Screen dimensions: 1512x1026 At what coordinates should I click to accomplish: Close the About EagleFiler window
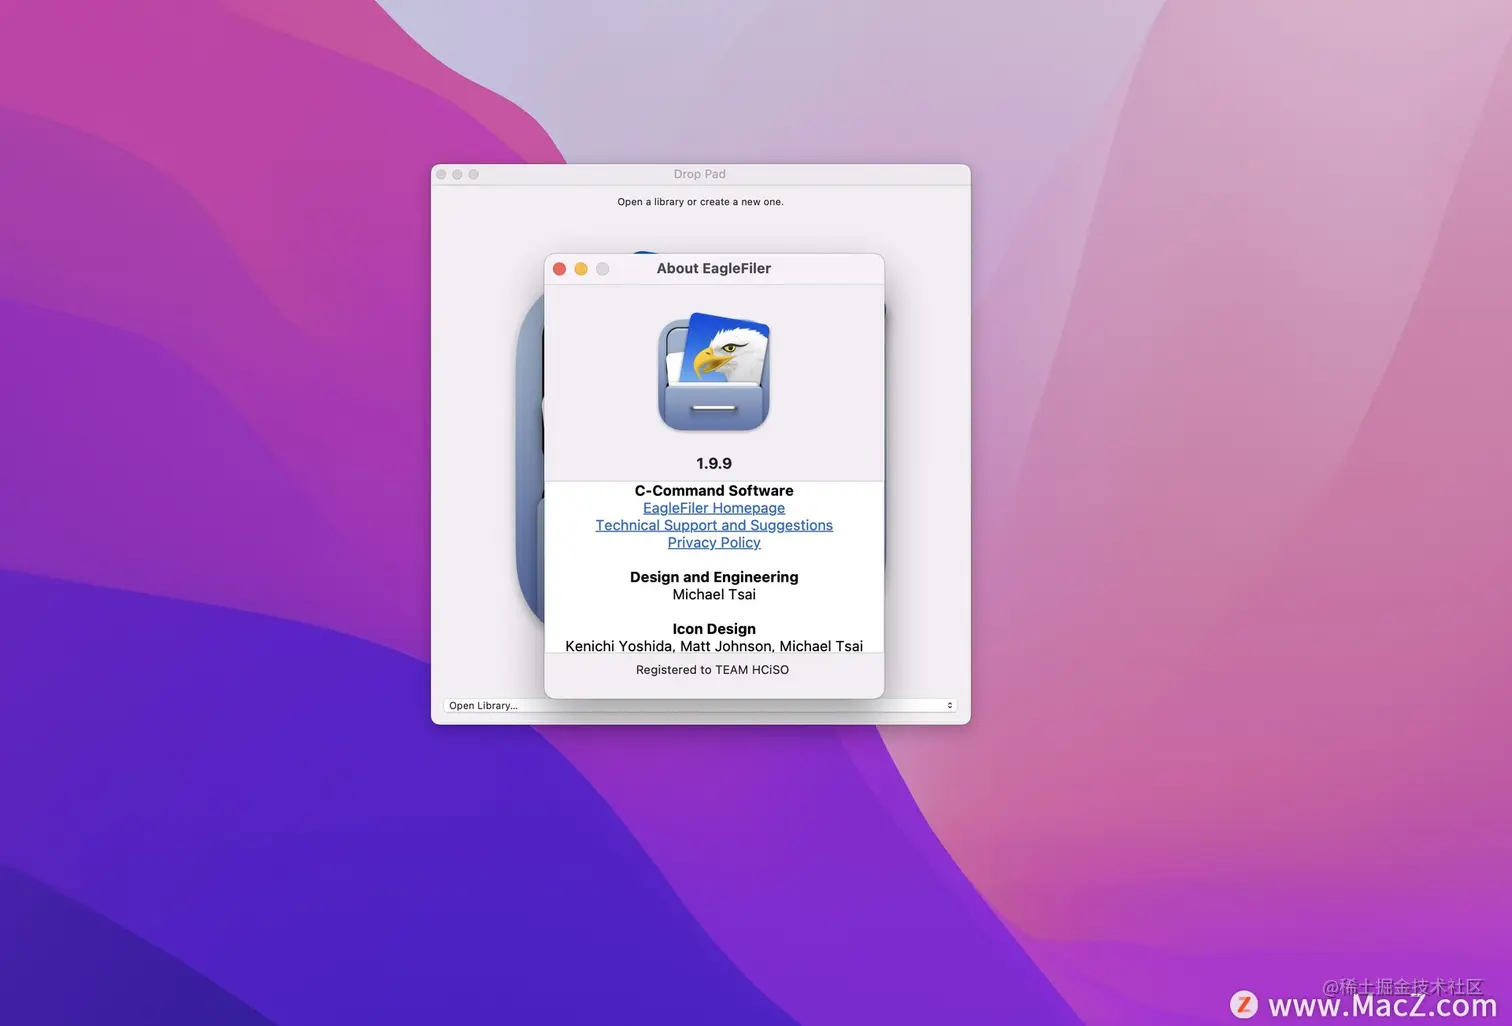click(560, 269)
